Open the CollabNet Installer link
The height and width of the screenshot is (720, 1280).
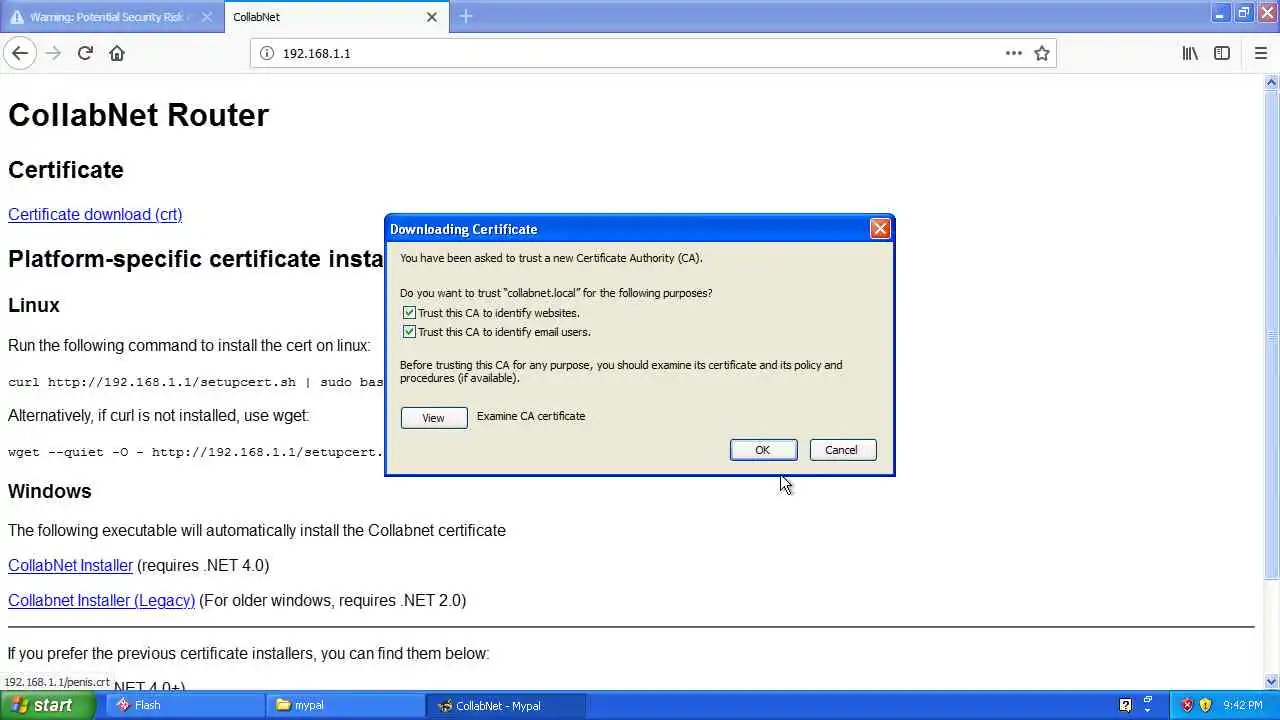click(70, 565)
